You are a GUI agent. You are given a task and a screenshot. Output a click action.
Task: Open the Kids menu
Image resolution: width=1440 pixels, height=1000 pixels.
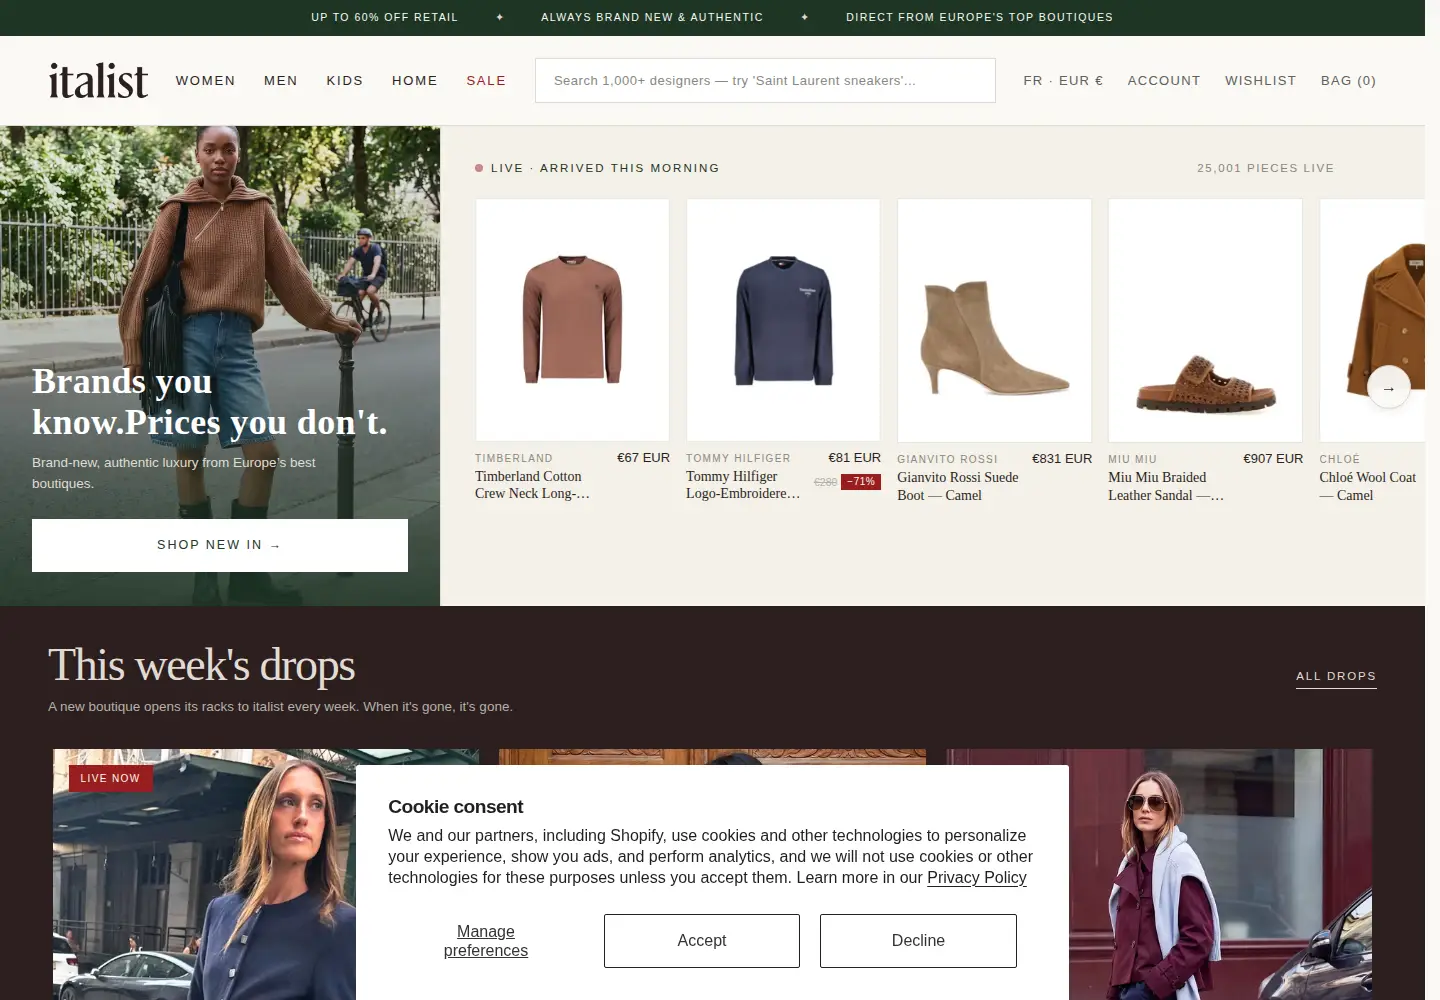coord(345,80)
